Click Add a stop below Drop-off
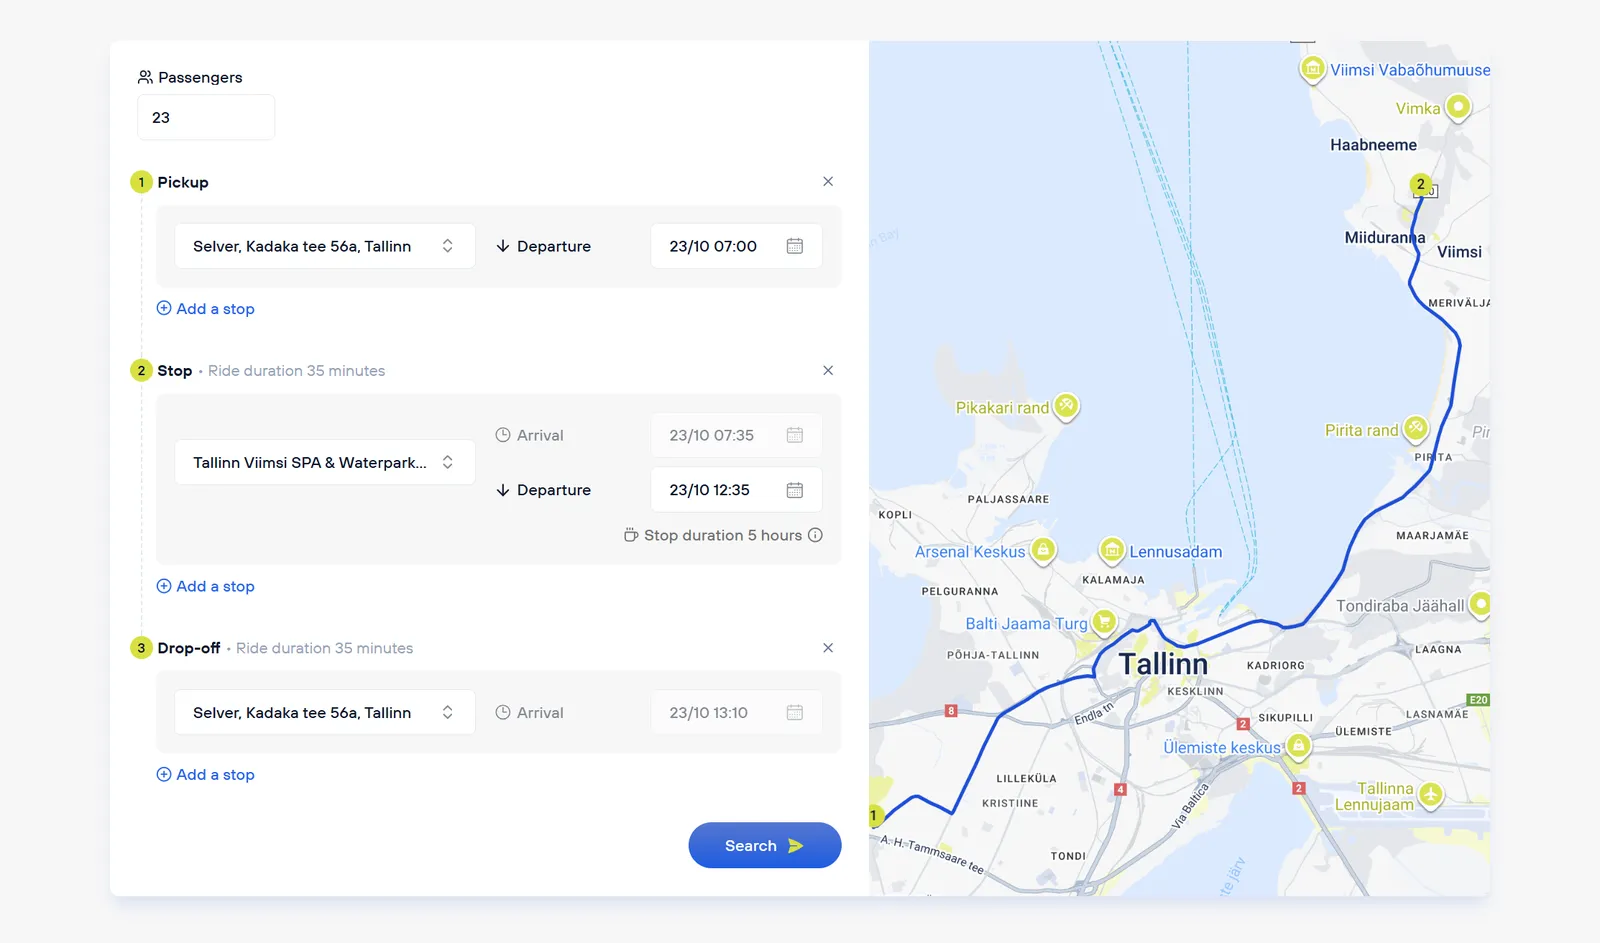This screenshot has width=1600, height=943. (x=206, y=775)
